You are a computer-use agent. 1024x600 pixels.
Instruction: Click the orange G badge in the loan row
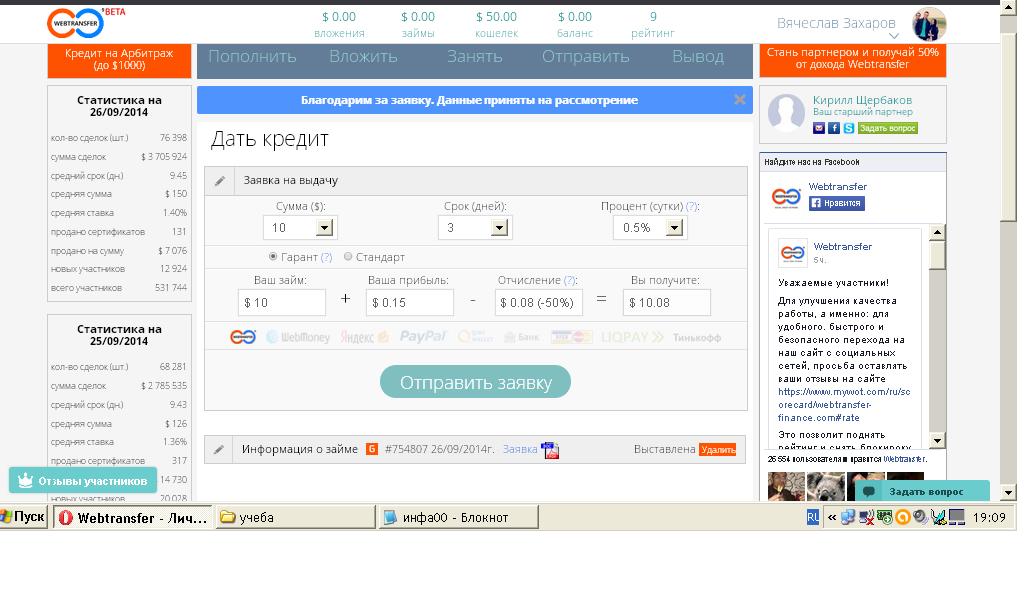[x=372, y=449]
